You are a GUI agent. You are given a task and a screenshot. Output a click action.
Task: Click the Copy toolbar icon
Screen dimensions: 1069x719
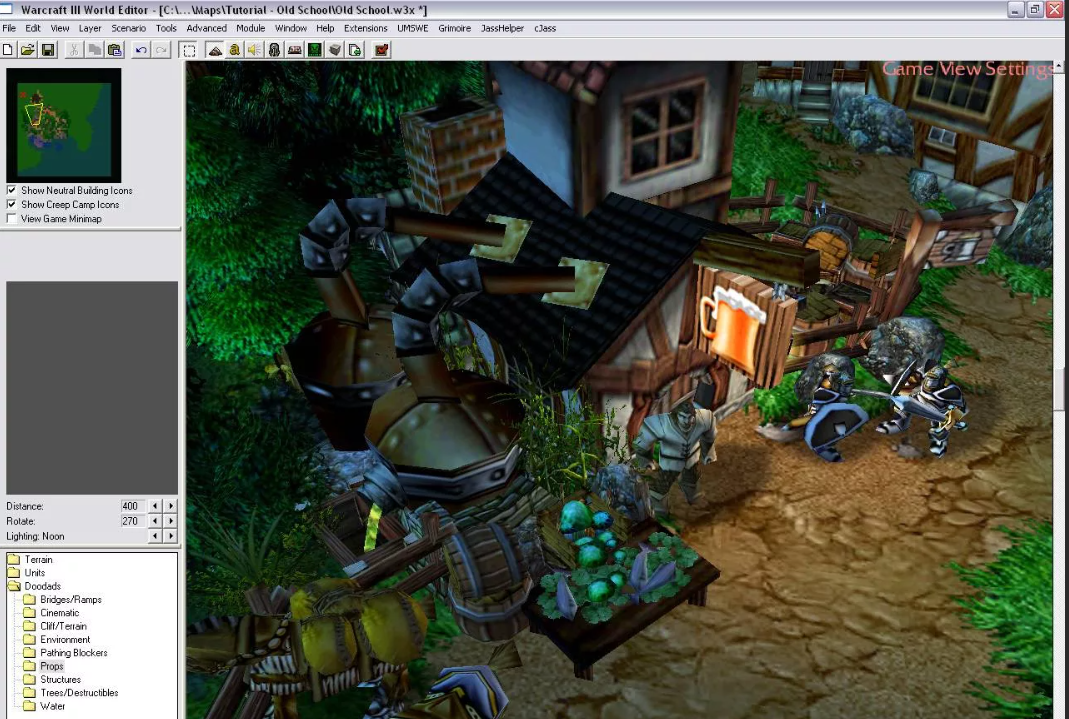pyautogui.click(x=94, y=50)
